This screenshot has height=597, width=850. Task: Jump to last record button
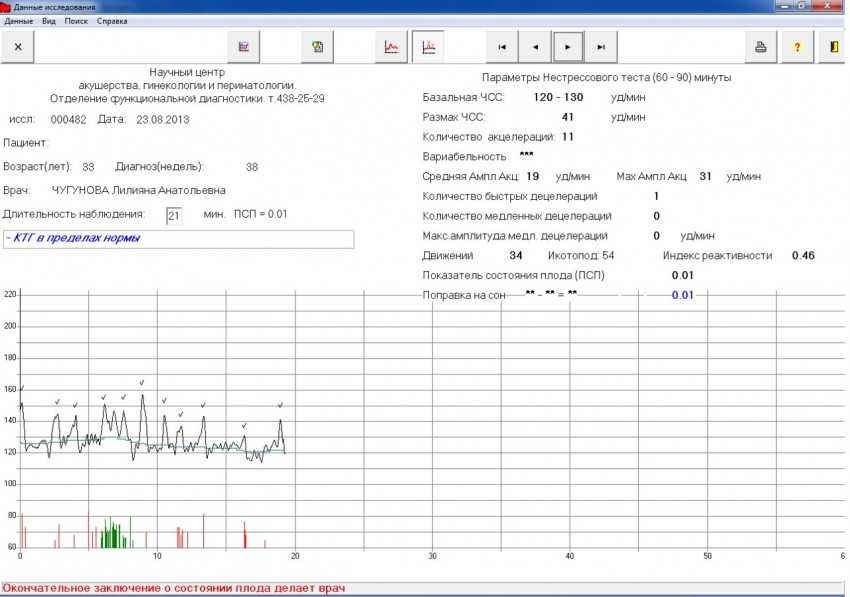coord(600,47)
